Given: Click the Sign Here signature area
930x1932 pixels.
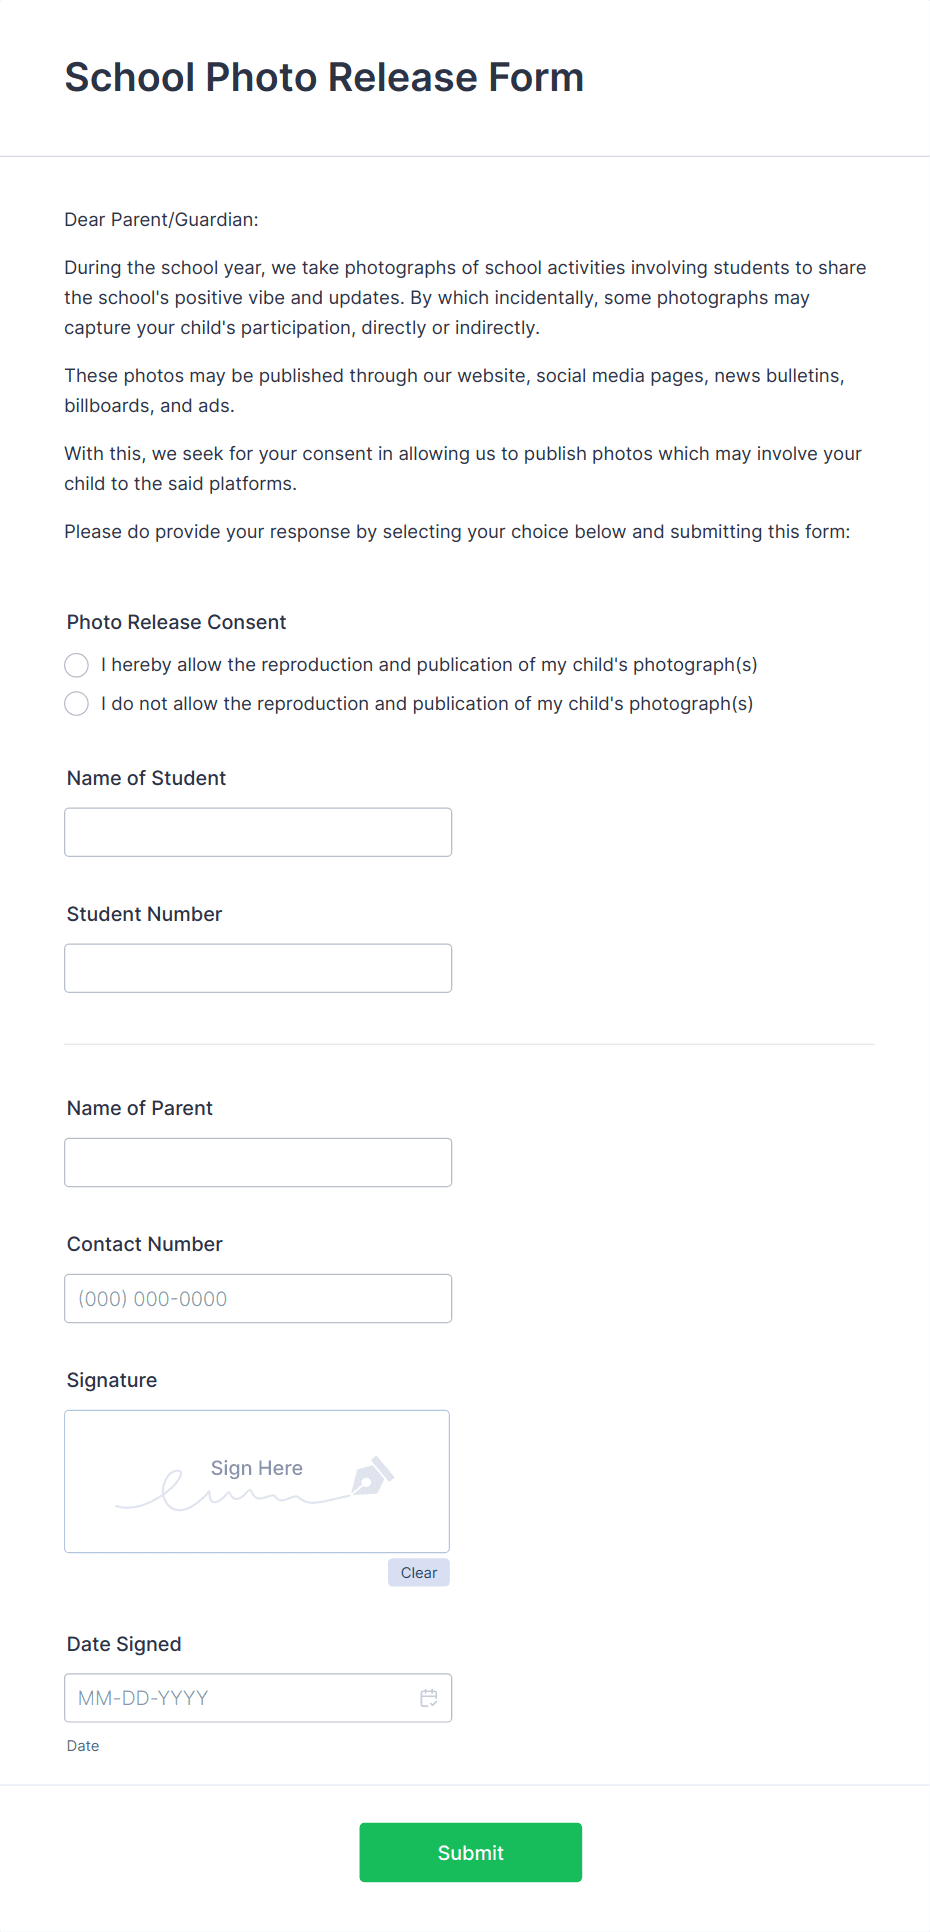Looking at the screenshot, I should 256,1481.
